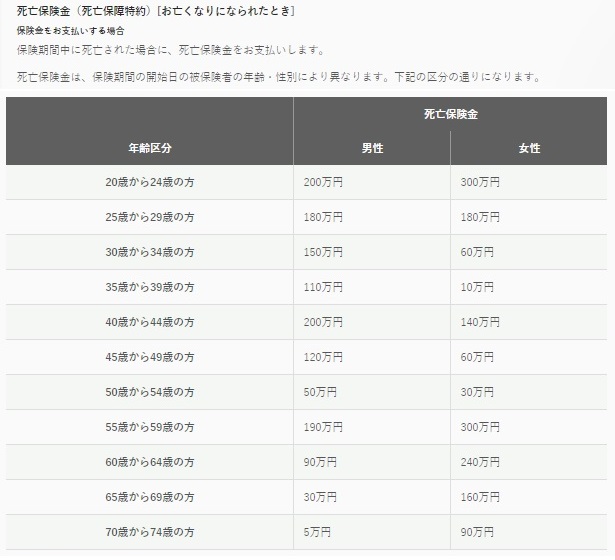Viewport: 615px width, 560px height.
Task: Click female 180万円 in the 25歳から29歳 row
Action: point(480,217)
